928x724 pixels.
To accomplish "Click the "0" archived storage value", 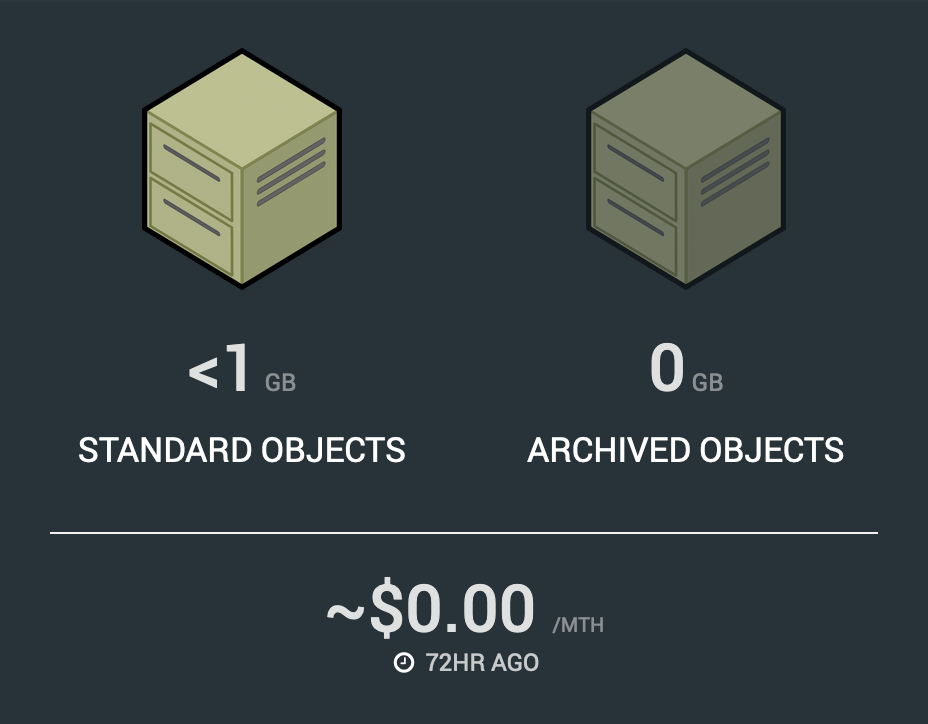I will [x=667, y=371].
